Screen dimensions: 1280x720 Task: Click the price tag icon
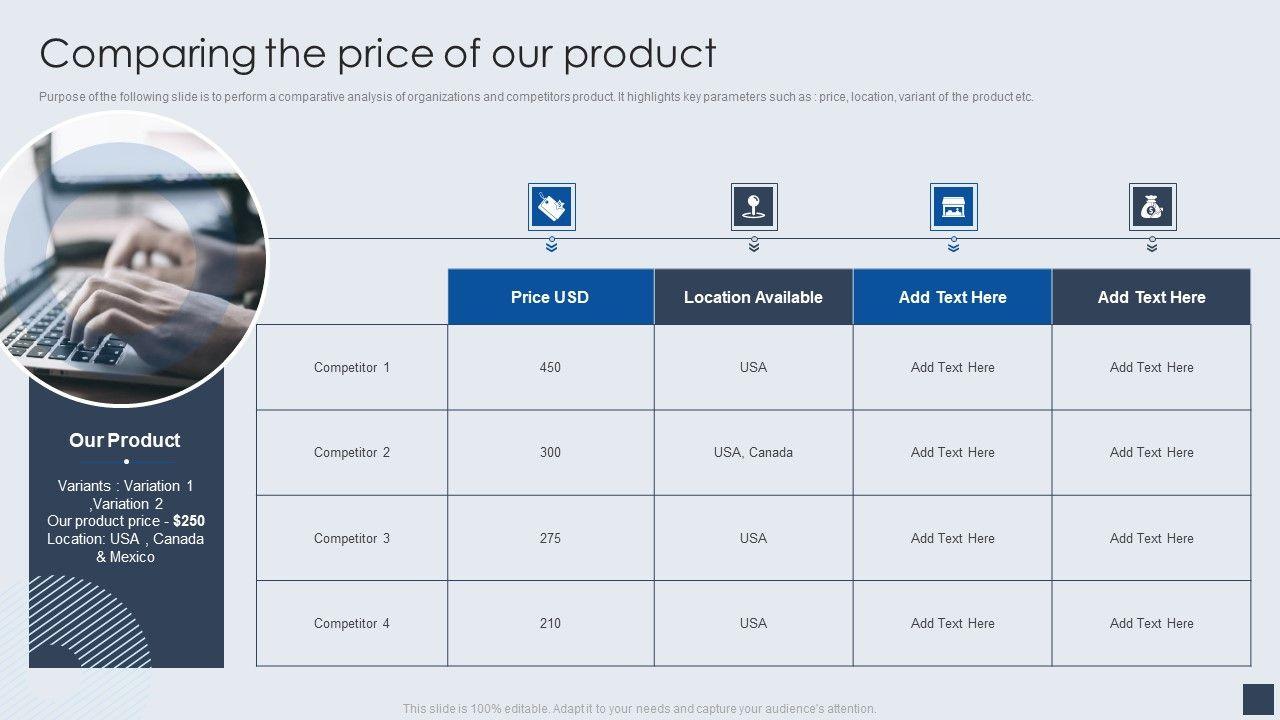coord(551,207)
